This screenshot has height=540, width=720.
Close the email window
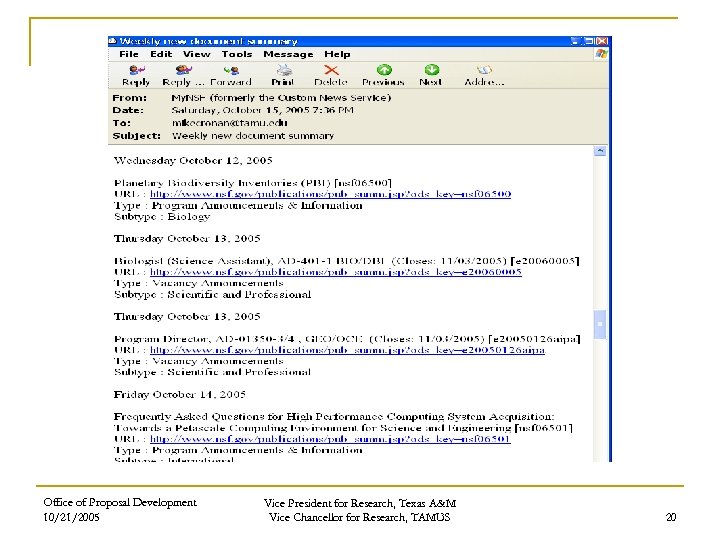(602, 41)
